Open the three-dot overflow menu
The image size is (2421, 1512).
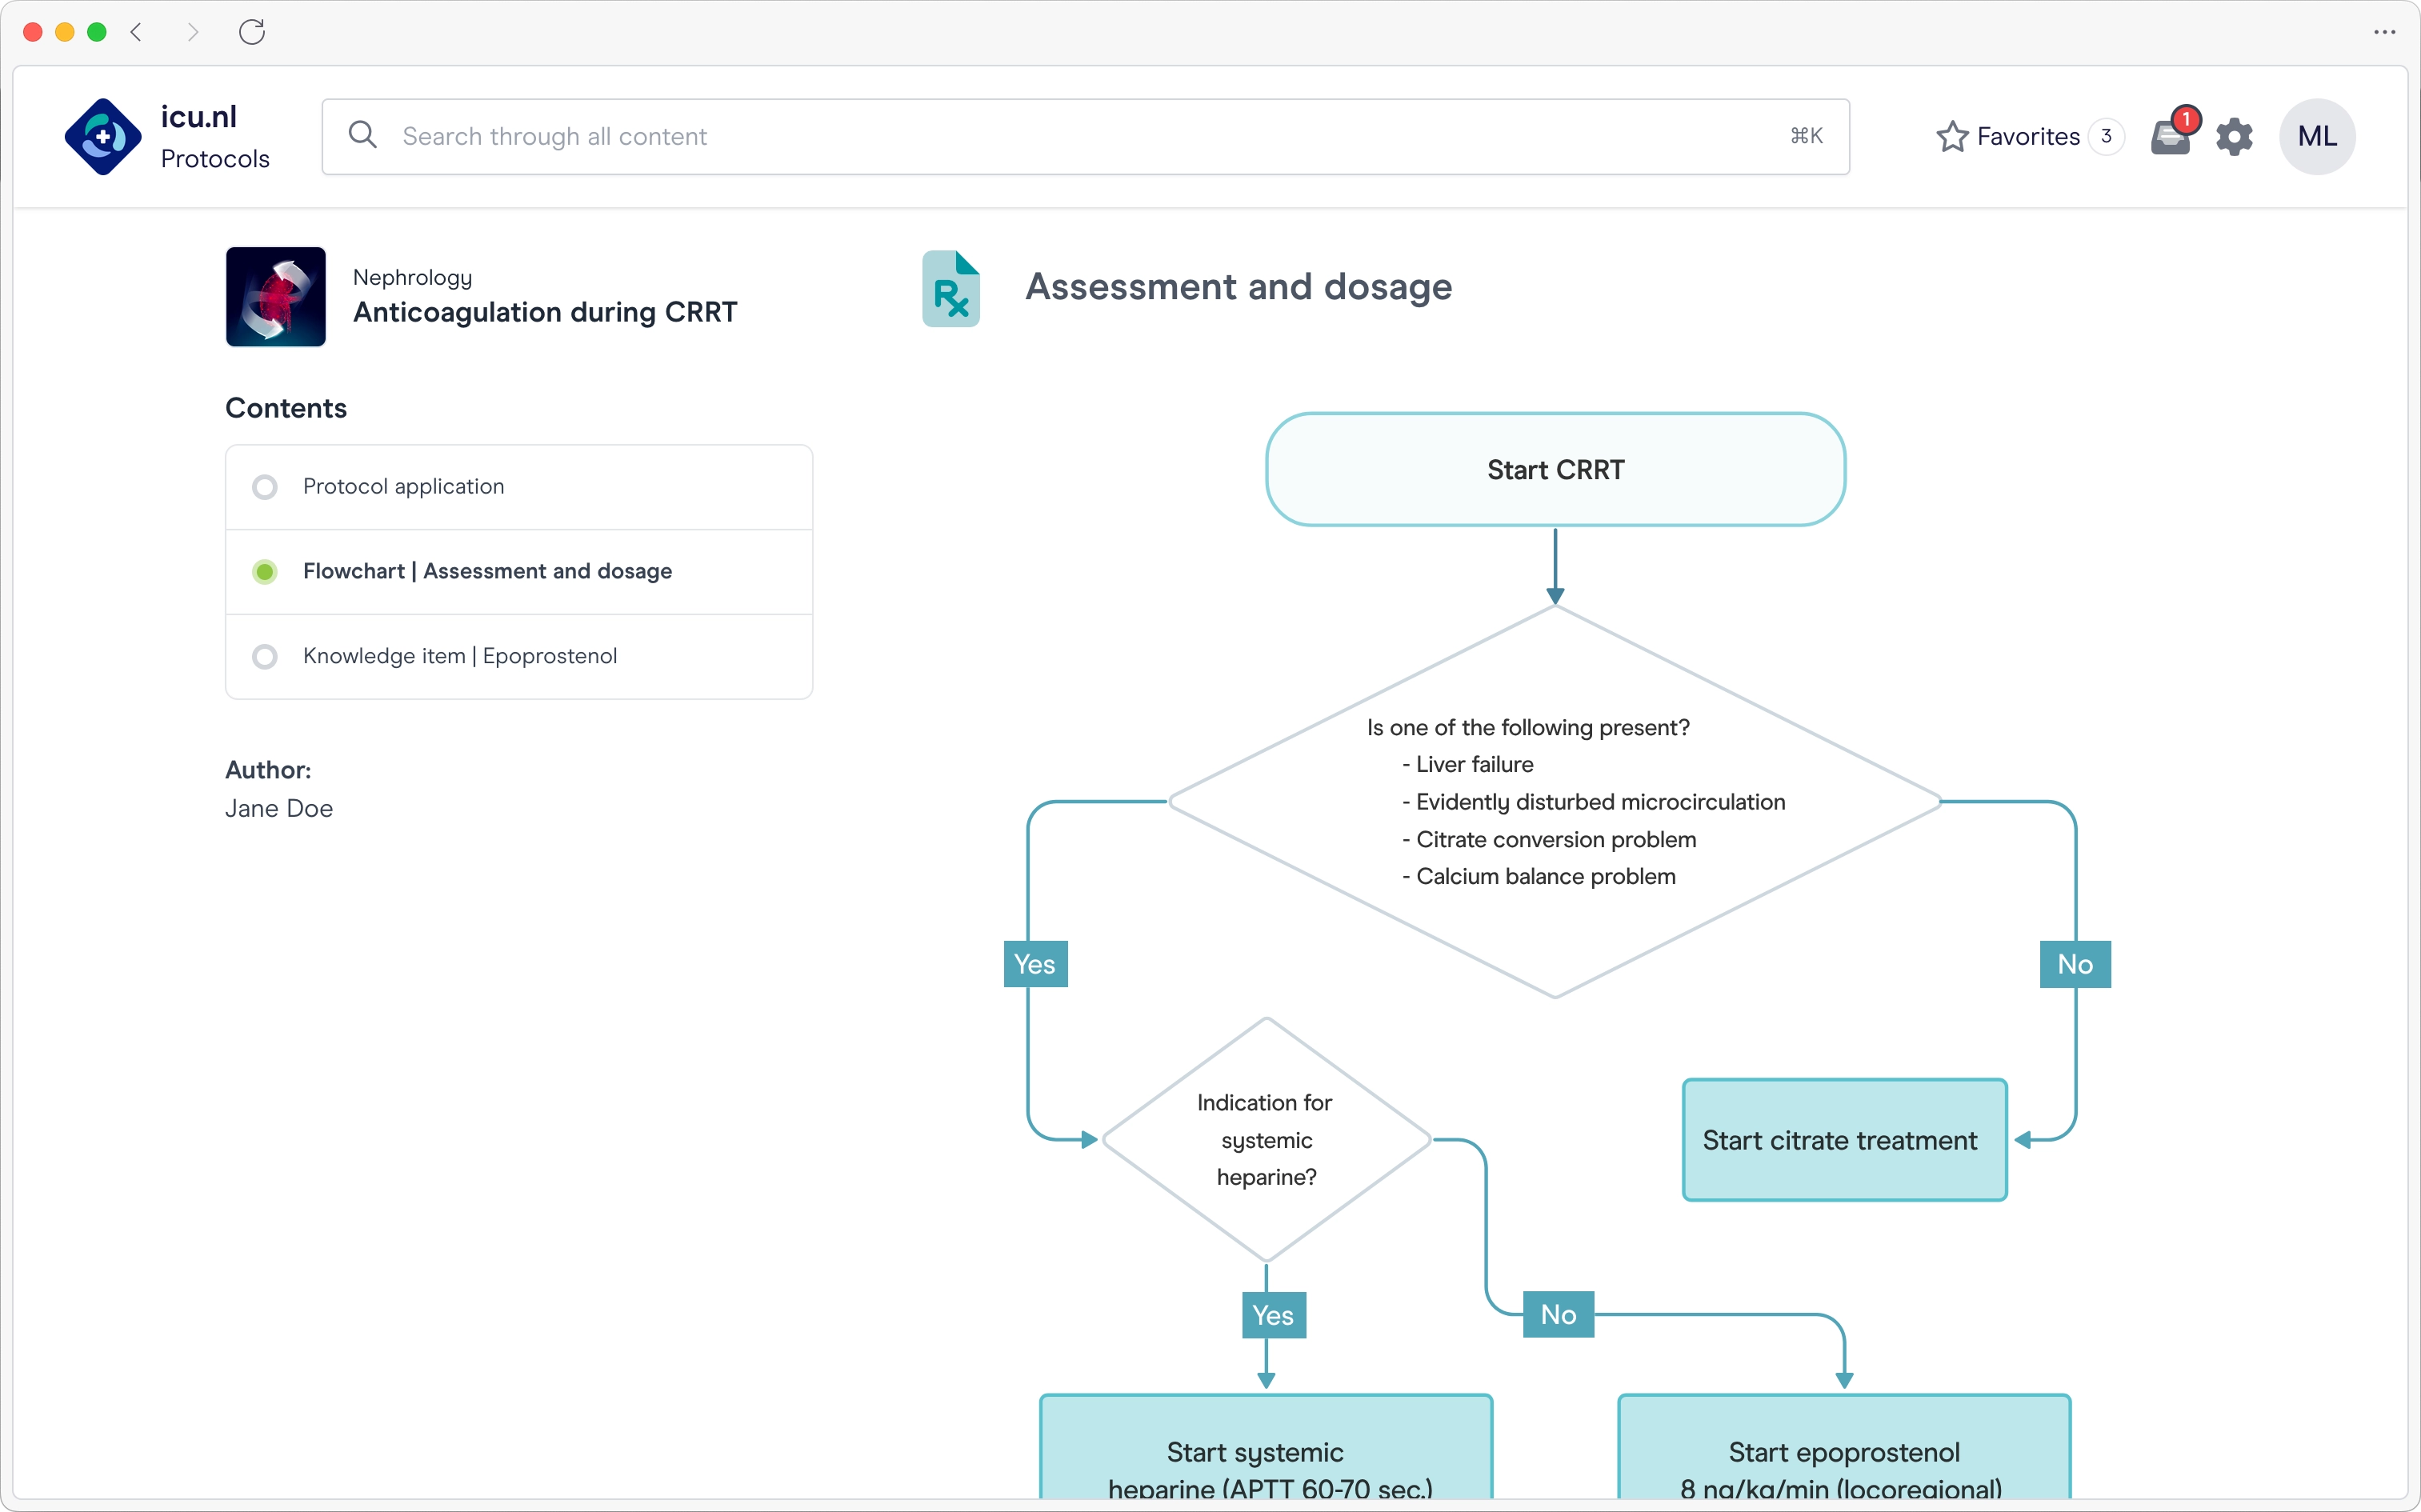pos(2384,32)
